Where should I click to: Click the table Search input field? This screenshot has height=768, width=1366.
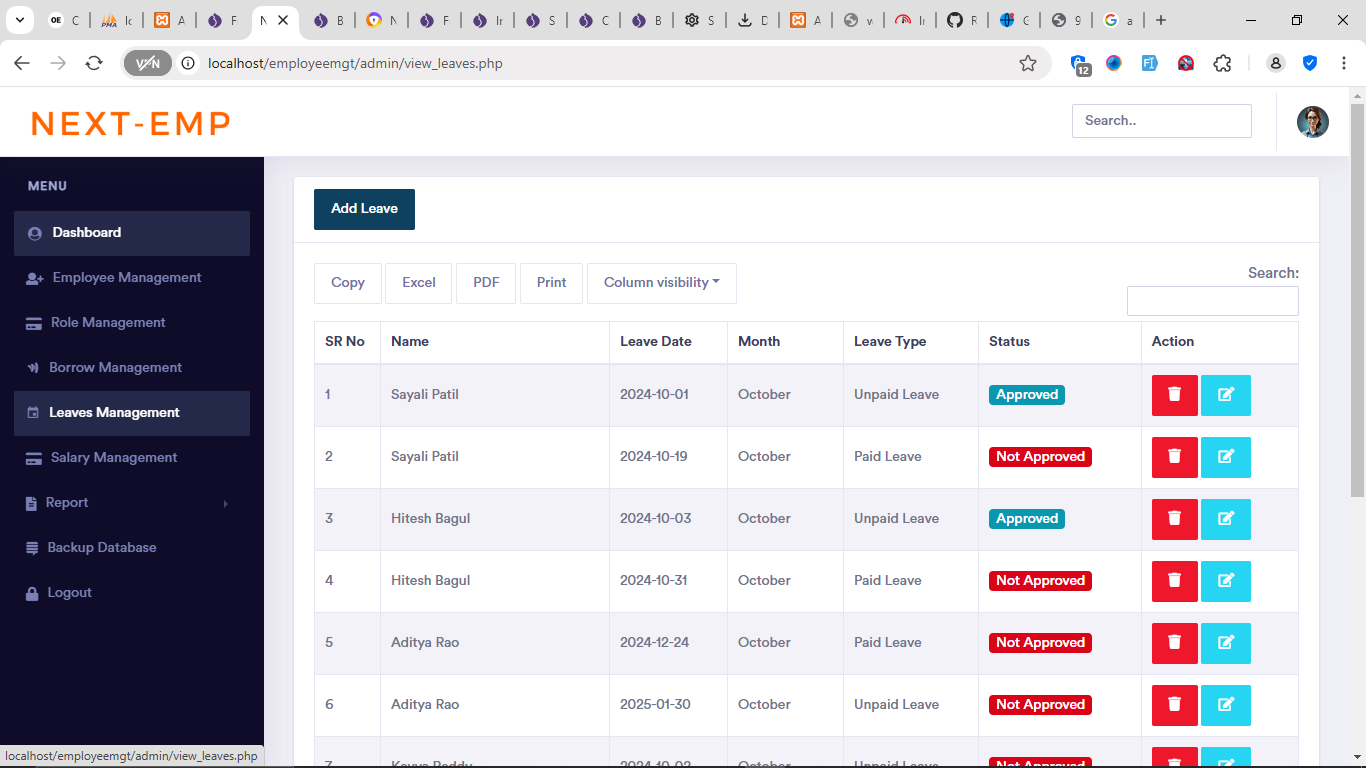click(x=1212, y=301)
